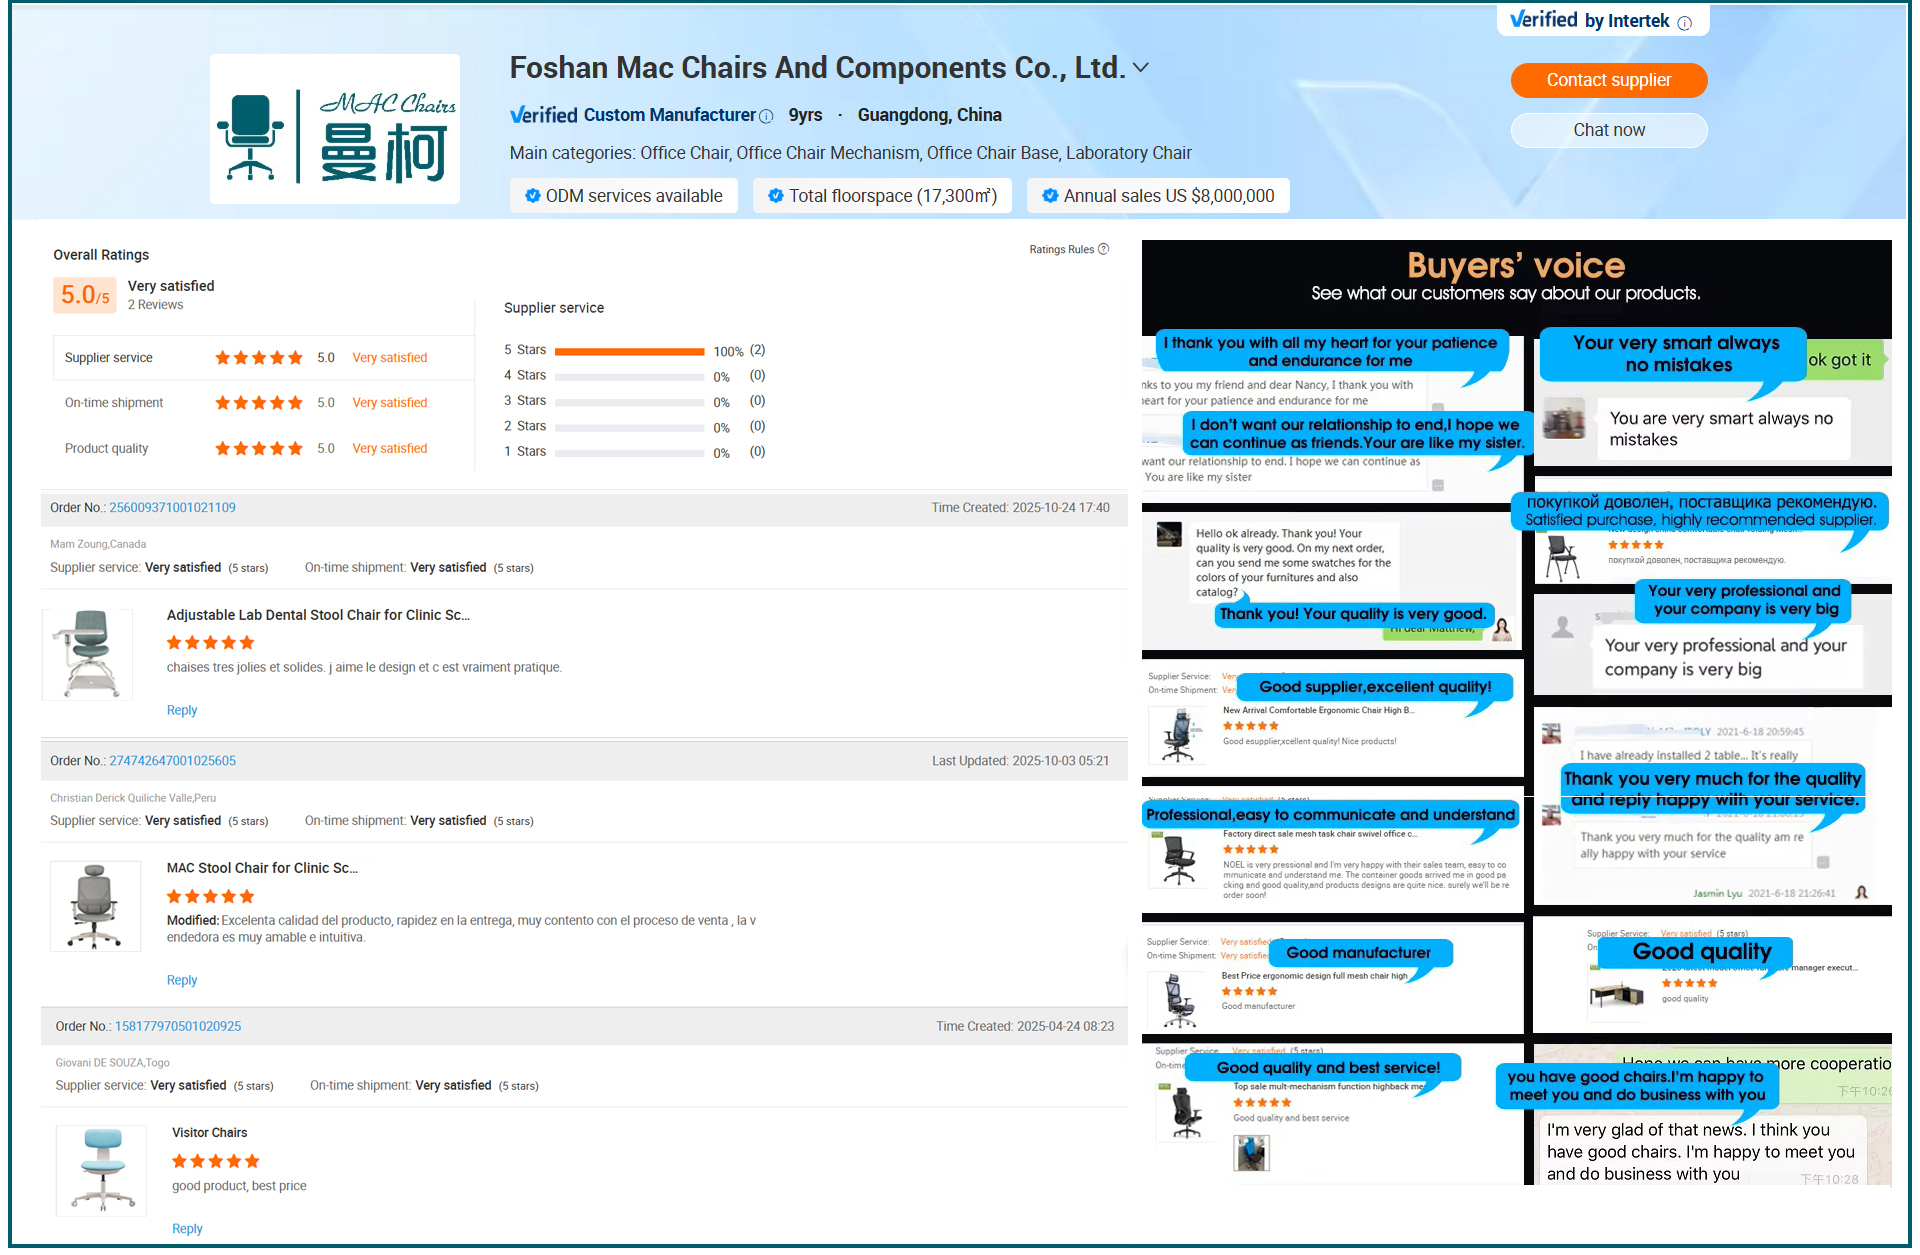
Task: Open order number 256009371001021109
Action: (x=172, y=508)
